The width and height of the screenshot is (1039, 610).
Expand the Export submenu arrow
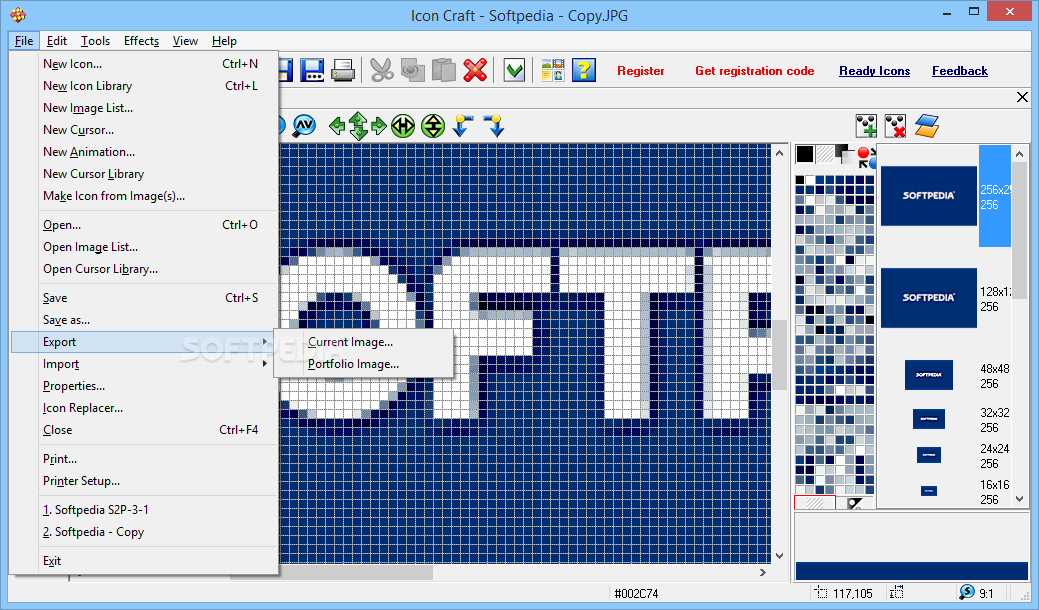pos(264,342)
